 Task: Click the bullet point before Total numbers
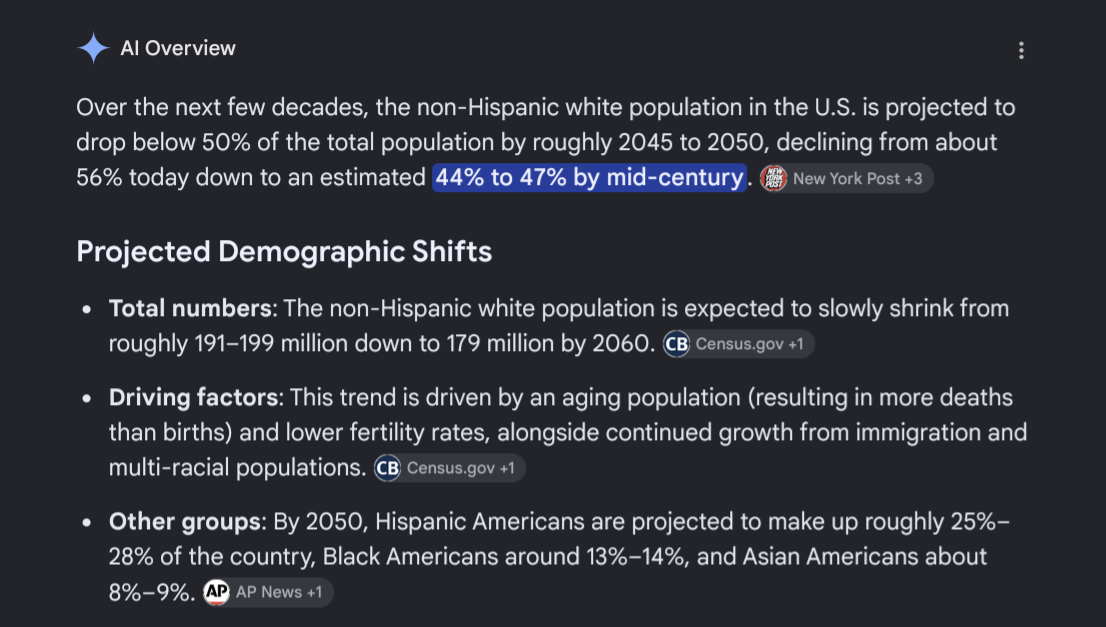tap(87, 310)
